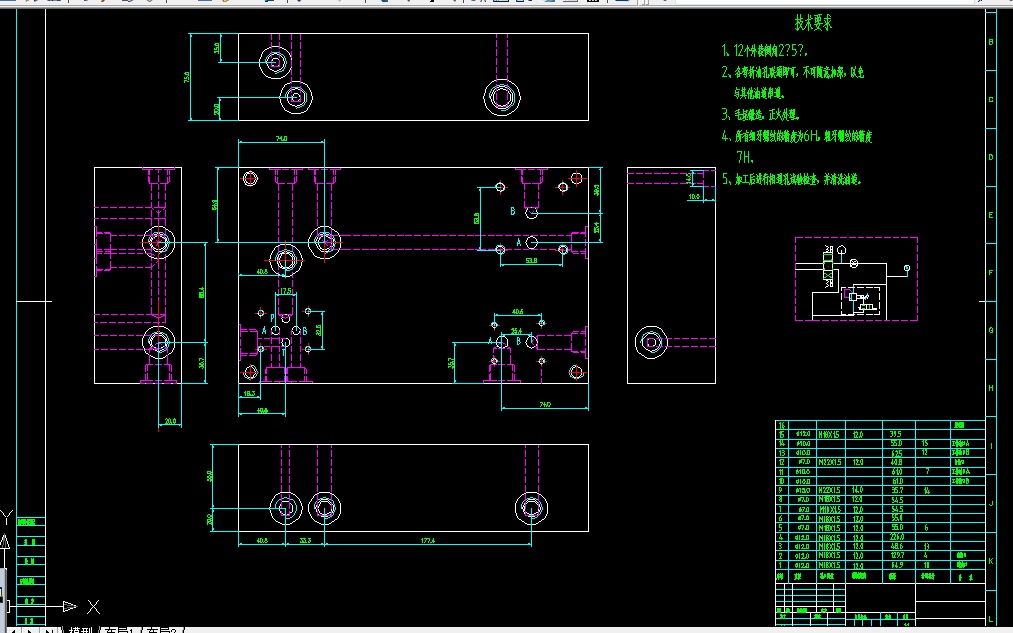
Task: Pick the 25.4 dimension between A and B ports
Action: [516, 331]
